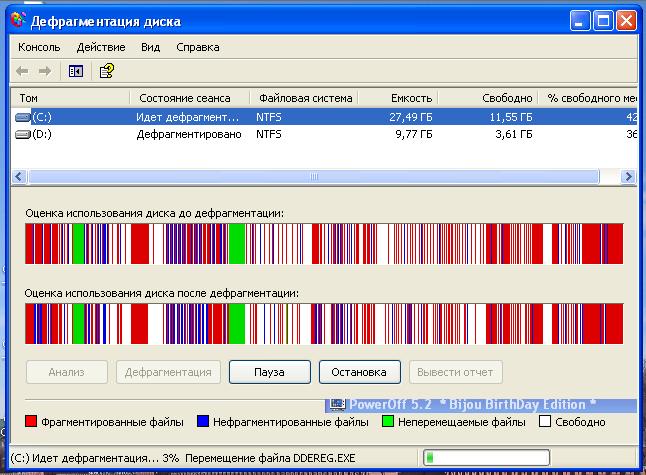
Task: Toggle the console tree show/hide icon
Action: click(76, 71)
